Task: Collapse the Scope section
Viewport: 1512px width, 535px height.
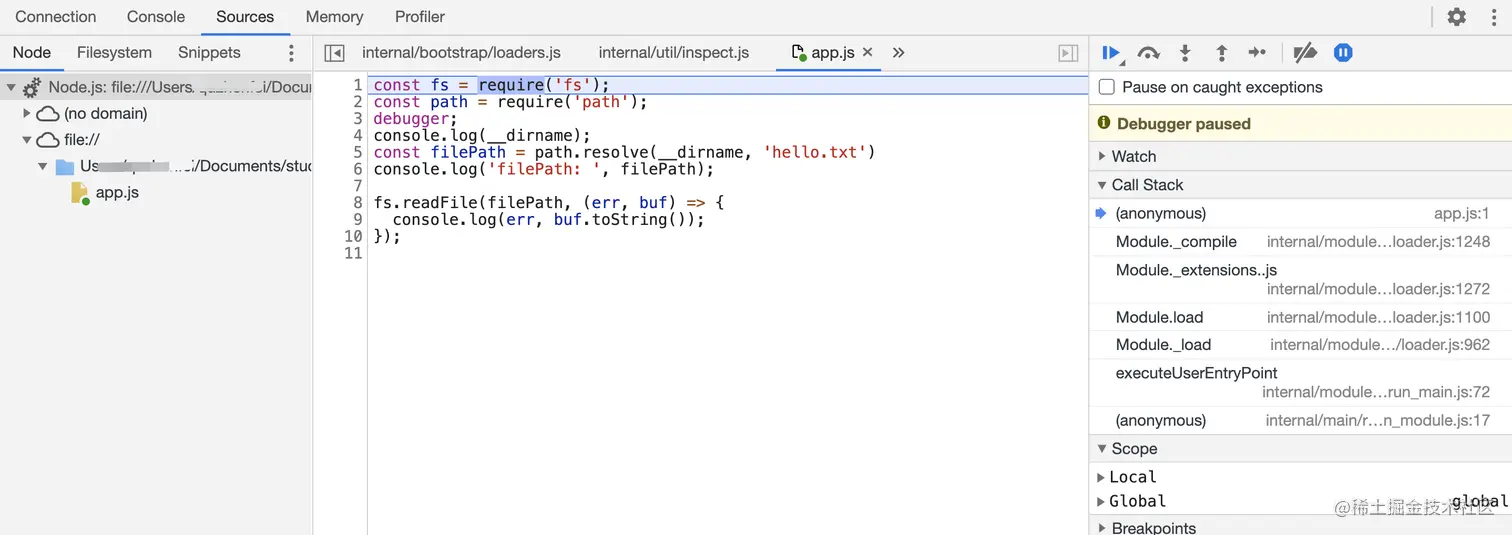Action: click(x=1300, y=449)
